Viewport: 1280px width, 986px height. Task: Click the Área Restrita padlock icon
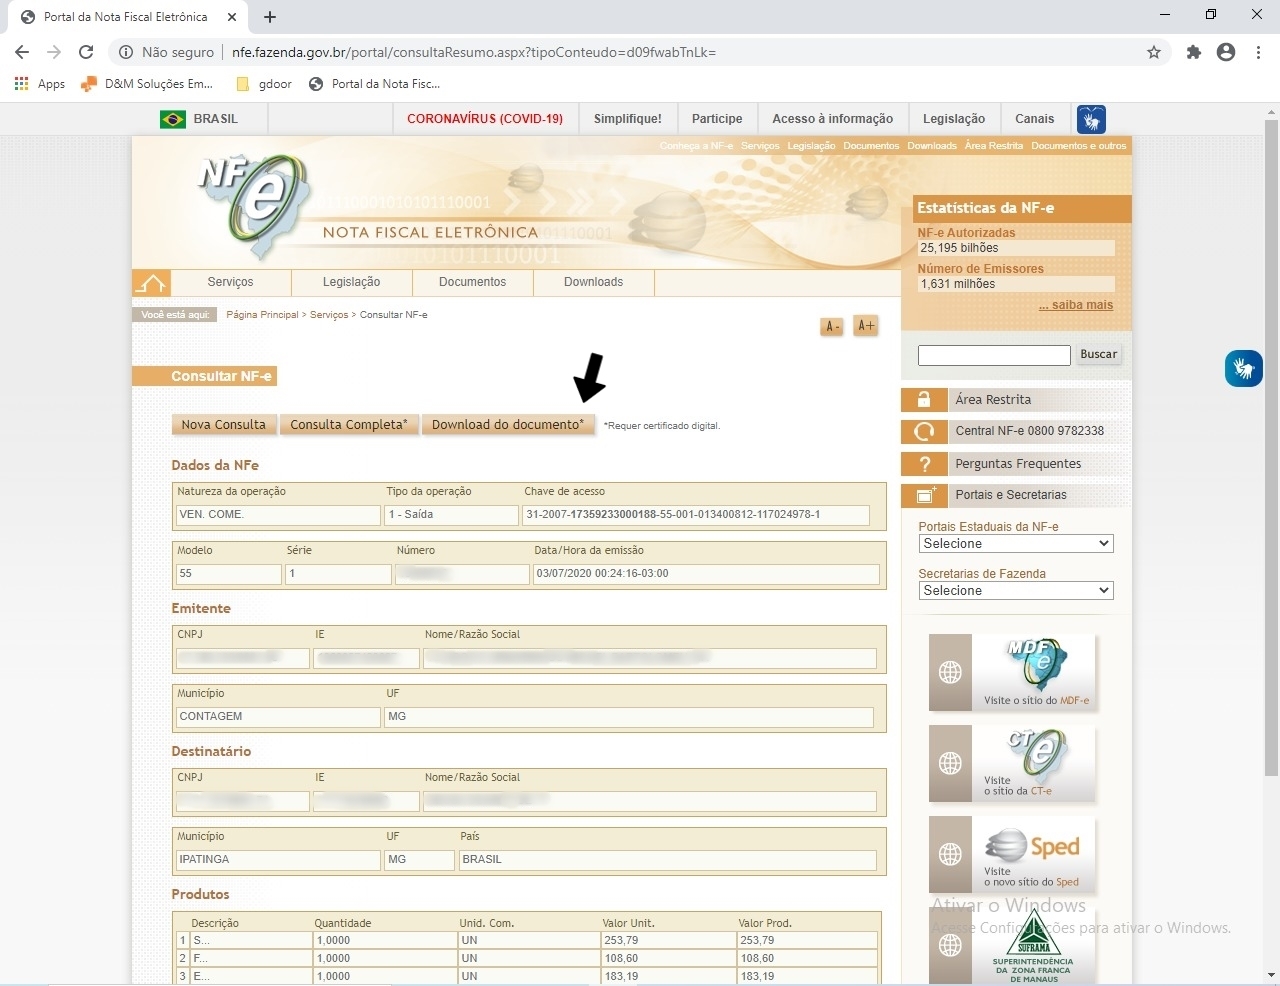pyautogui.click(x=924, y=400)
